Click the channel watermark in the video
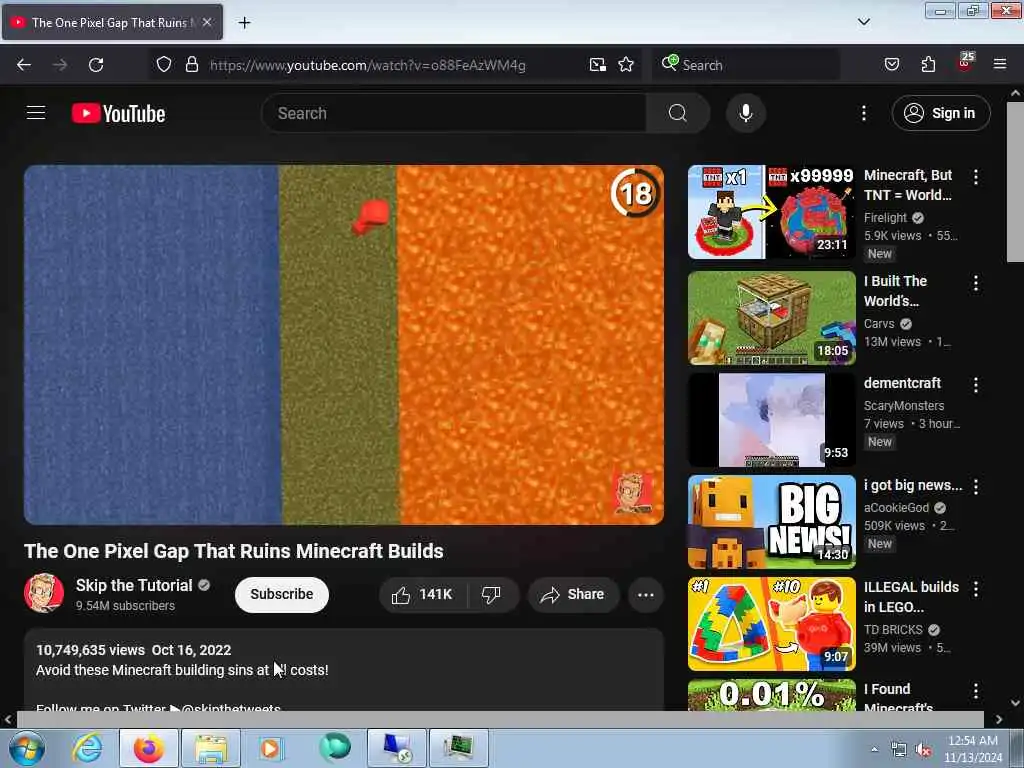Viewport: 1024px width, 768px height. tap(631, 492)
